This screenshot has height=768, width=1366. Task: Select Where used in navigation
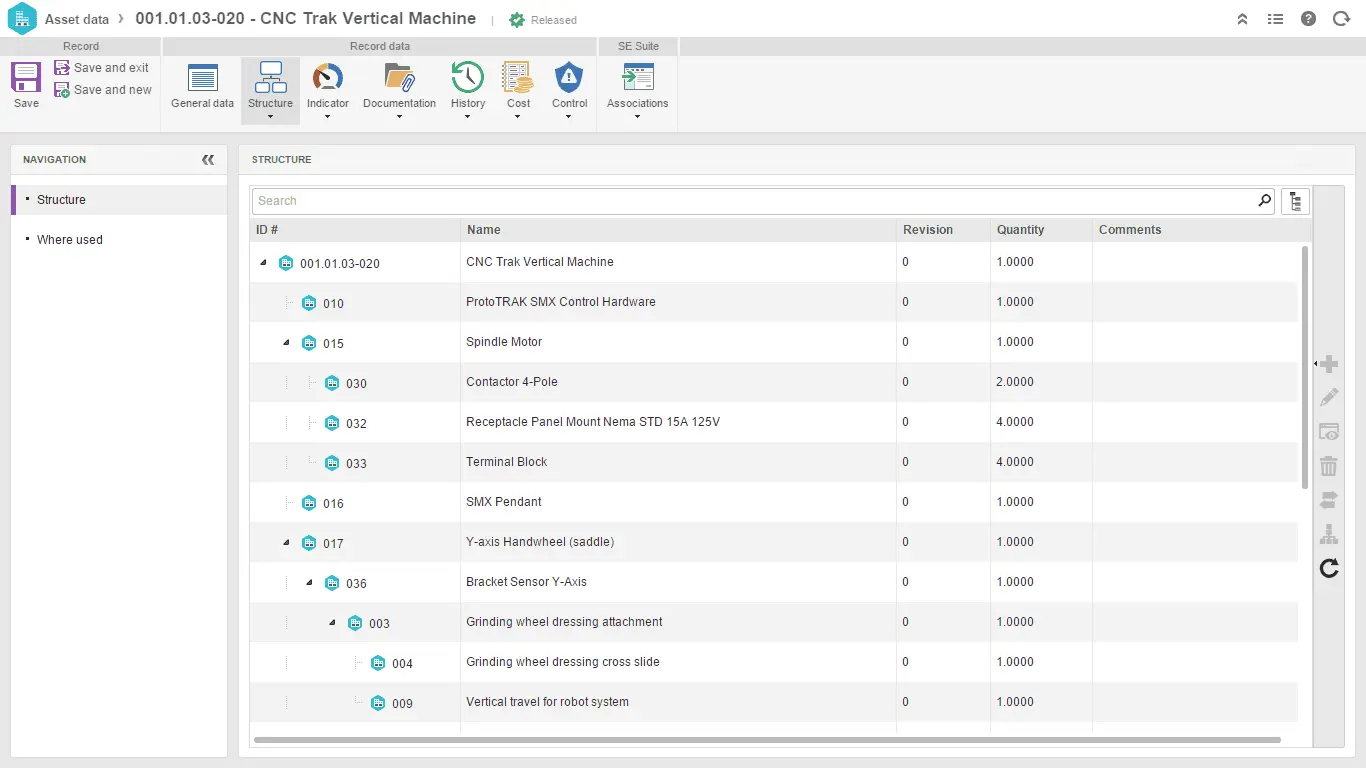tap(70, 240)
